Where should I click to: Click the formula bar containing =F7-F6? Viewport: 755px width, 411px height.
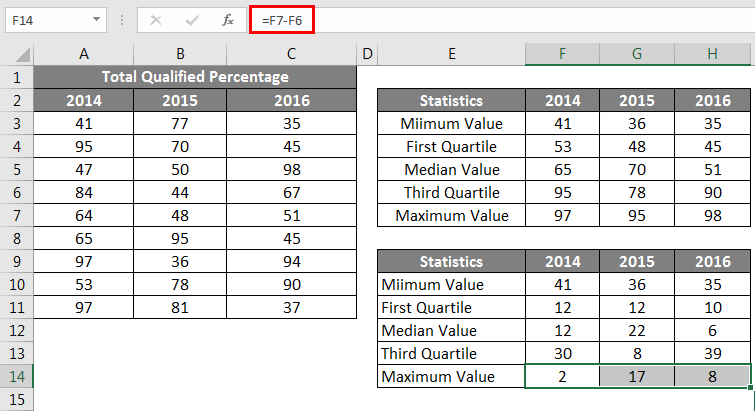tap(503, 20)
